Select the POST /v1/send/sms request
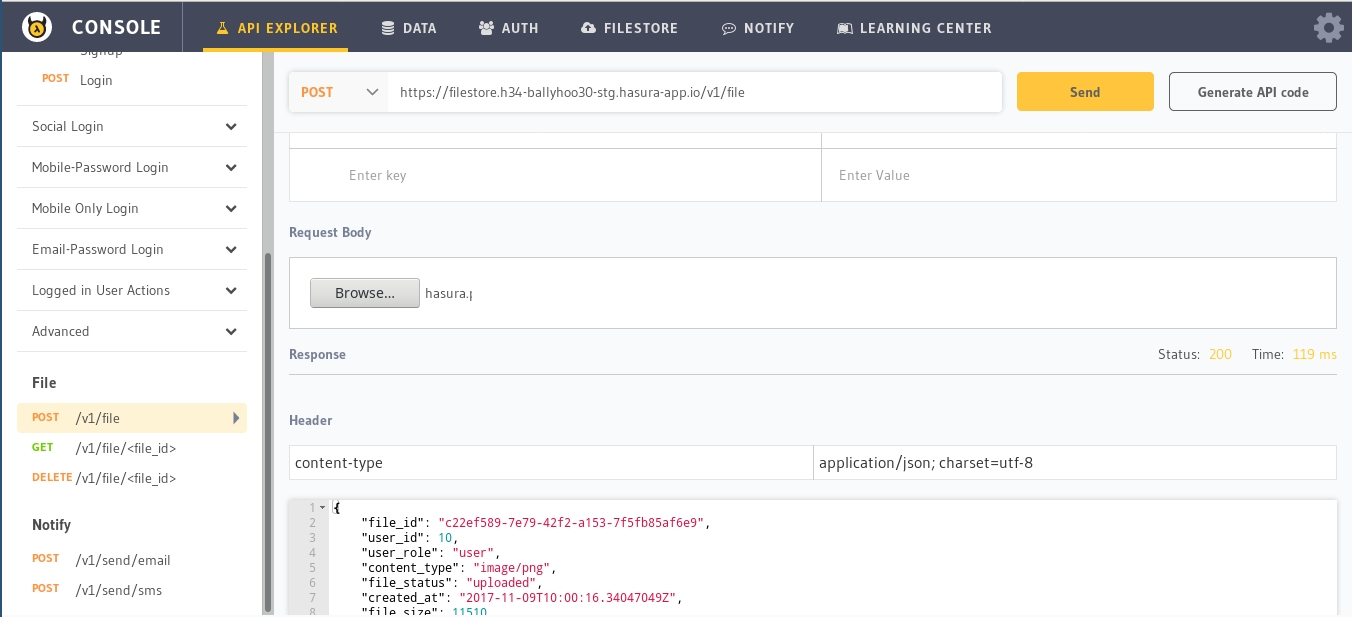Image resolution: width=1352 pixels, height=617 pixels. (132, 590)
